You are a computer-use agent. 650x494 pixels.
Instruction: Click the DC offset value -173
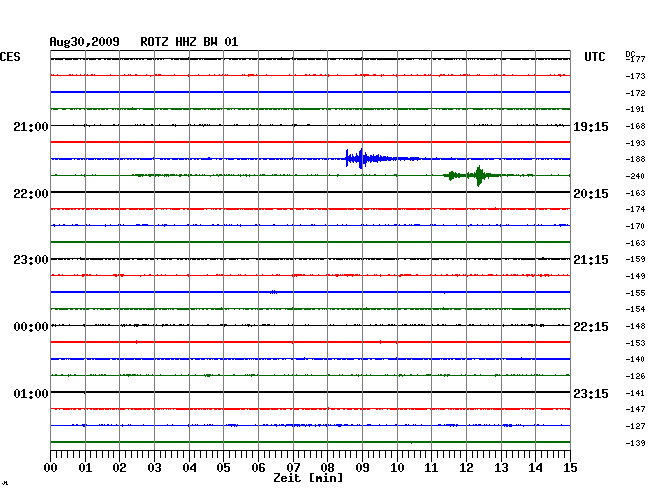click(x=635, y=76)
